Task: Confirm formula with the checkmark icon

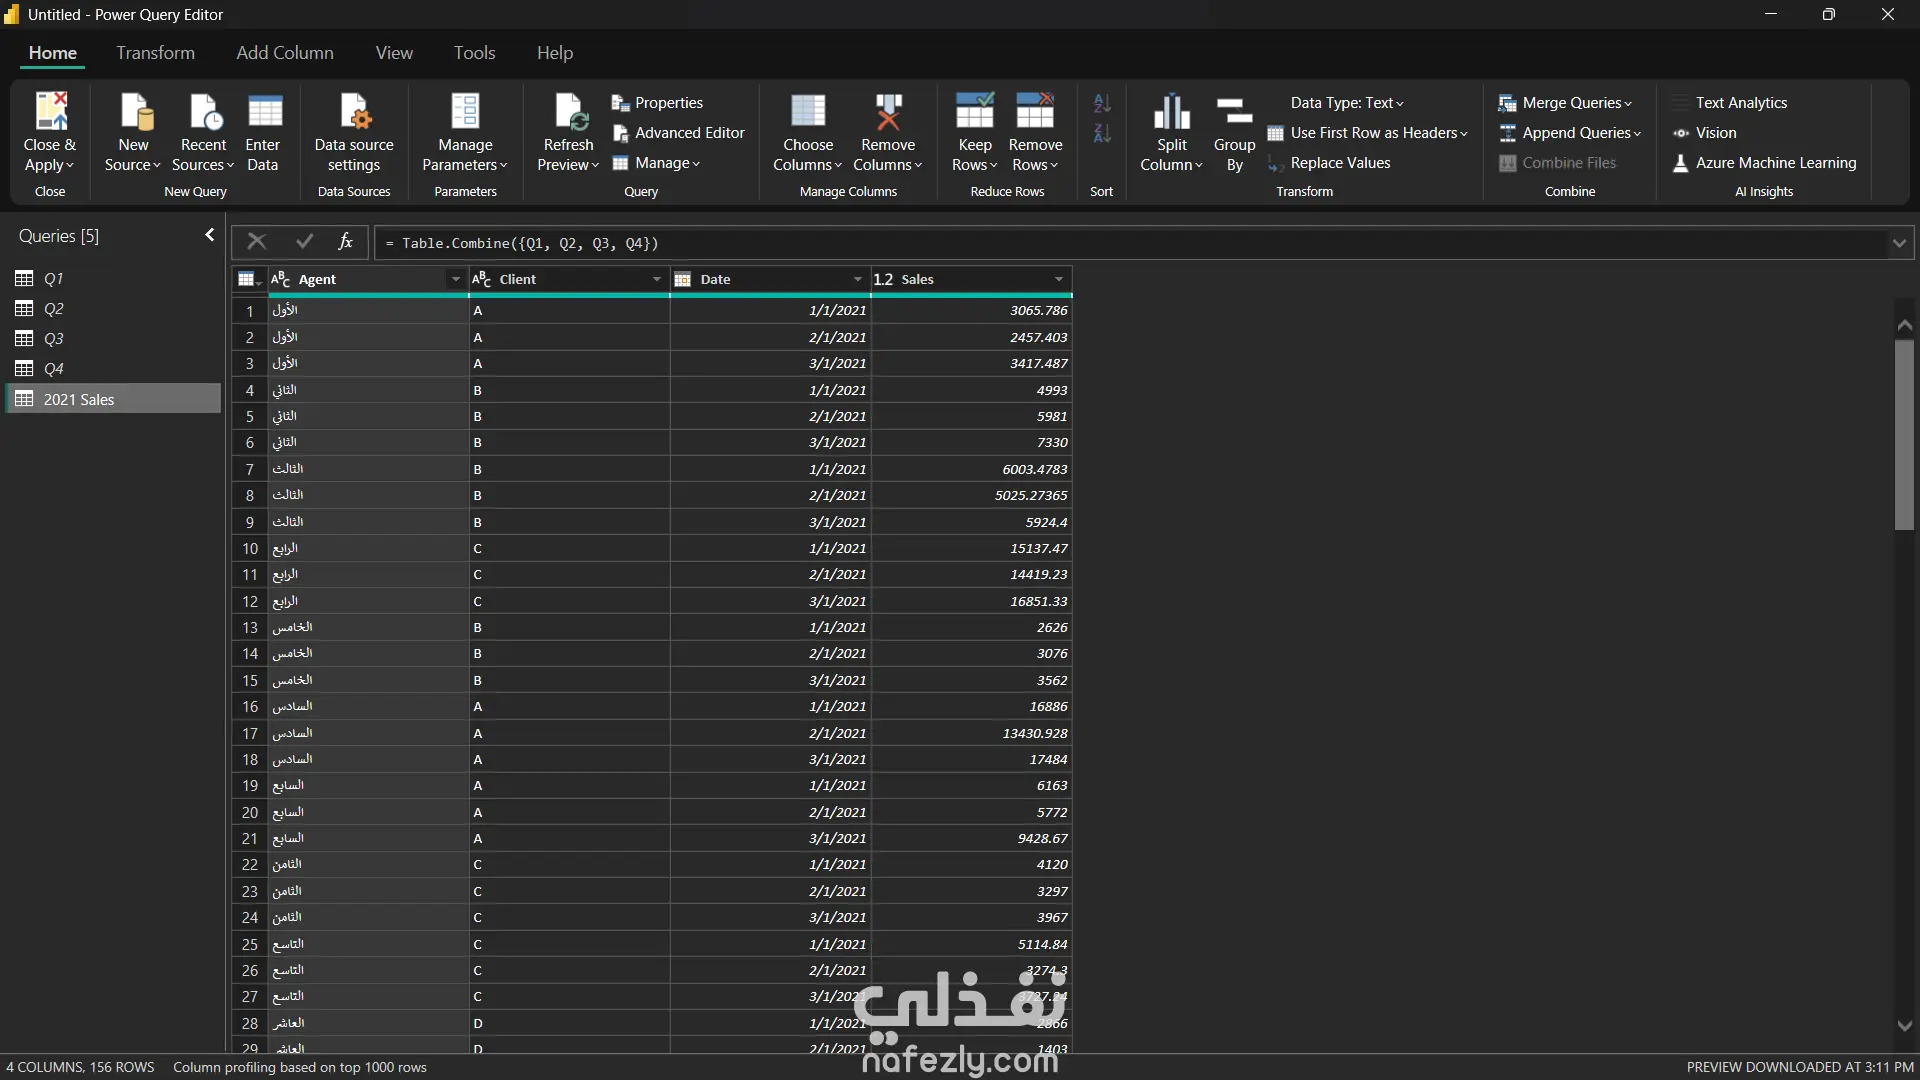Action: pos(304,242)
